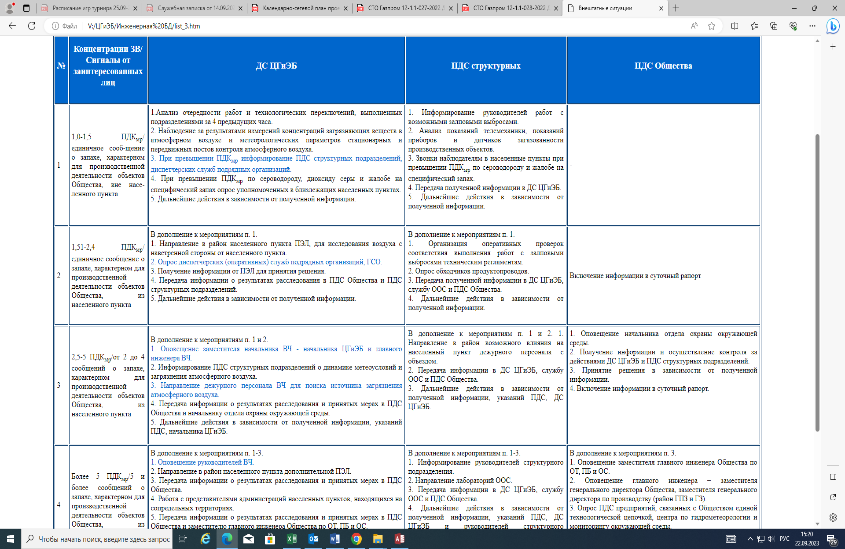Switch to the 'Служебная записка' tab
This screenshot has width=845, height=549.
point(194,8)
